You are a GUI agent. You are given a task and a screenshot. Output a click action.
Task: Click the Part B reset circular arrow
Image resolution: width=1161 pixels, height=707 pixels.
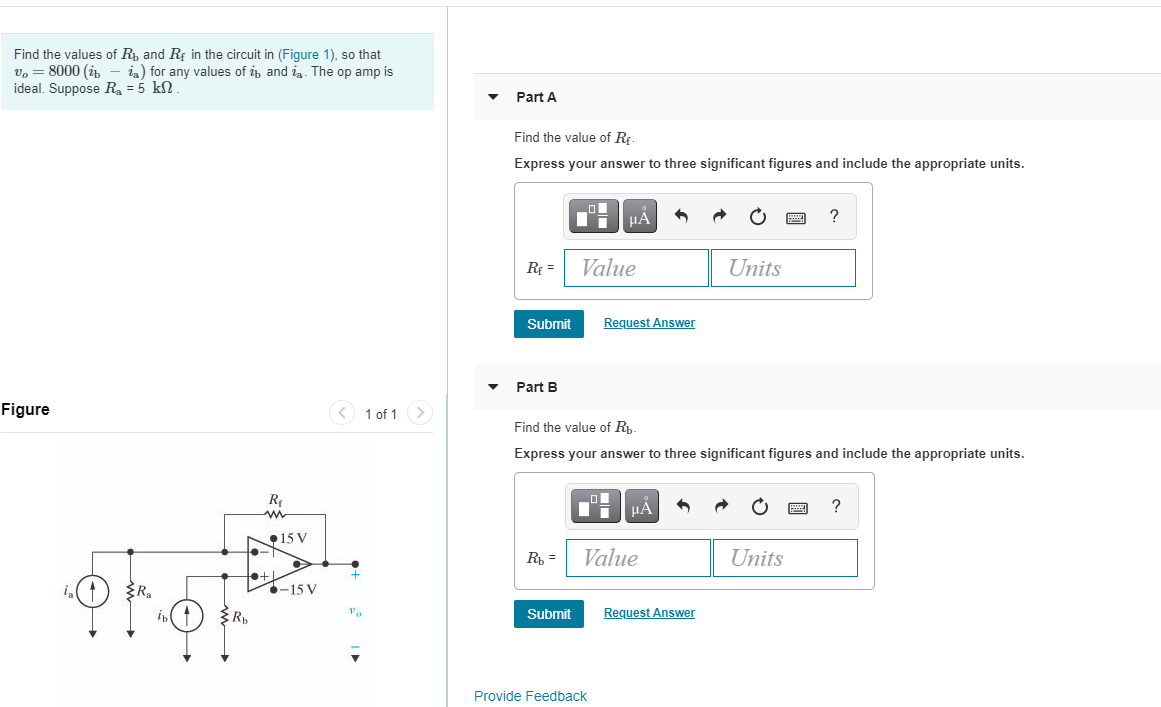[759, 506]
